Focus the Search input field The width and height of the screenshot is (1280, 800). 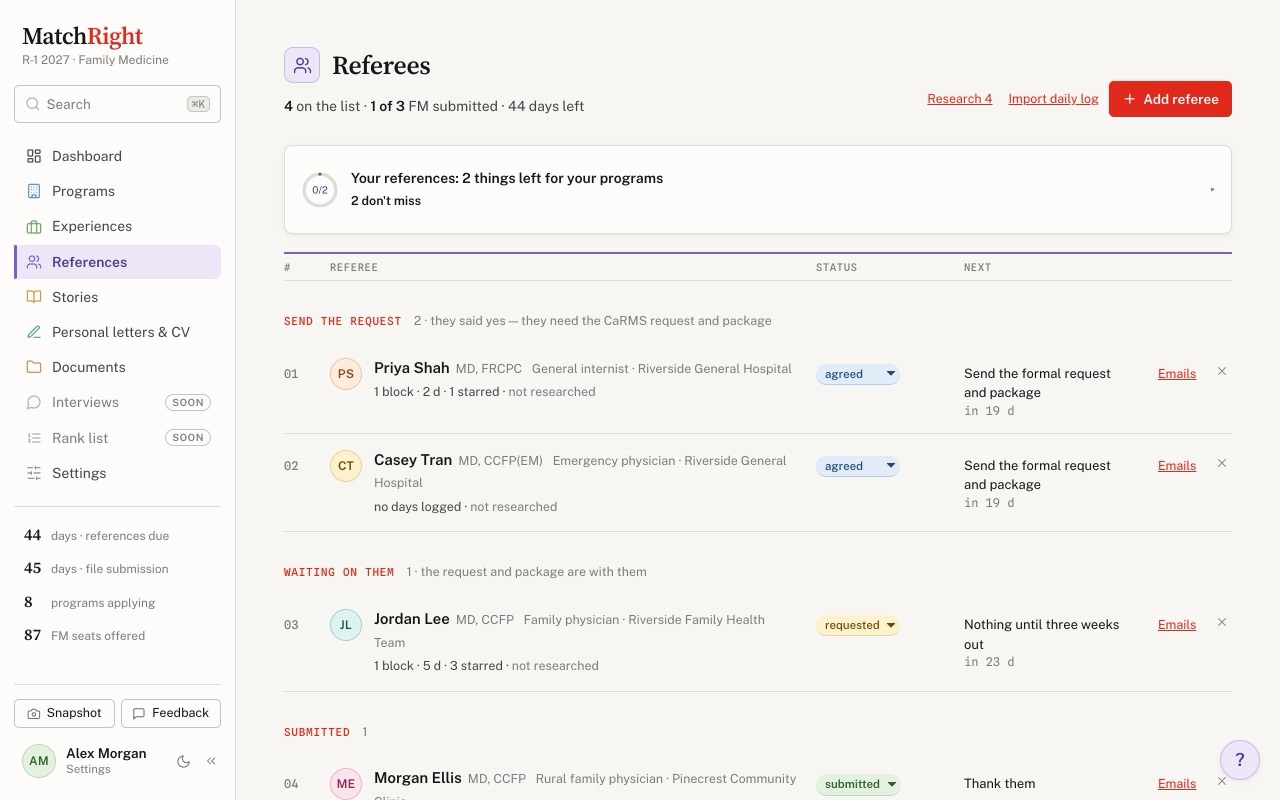click(117, 104)
